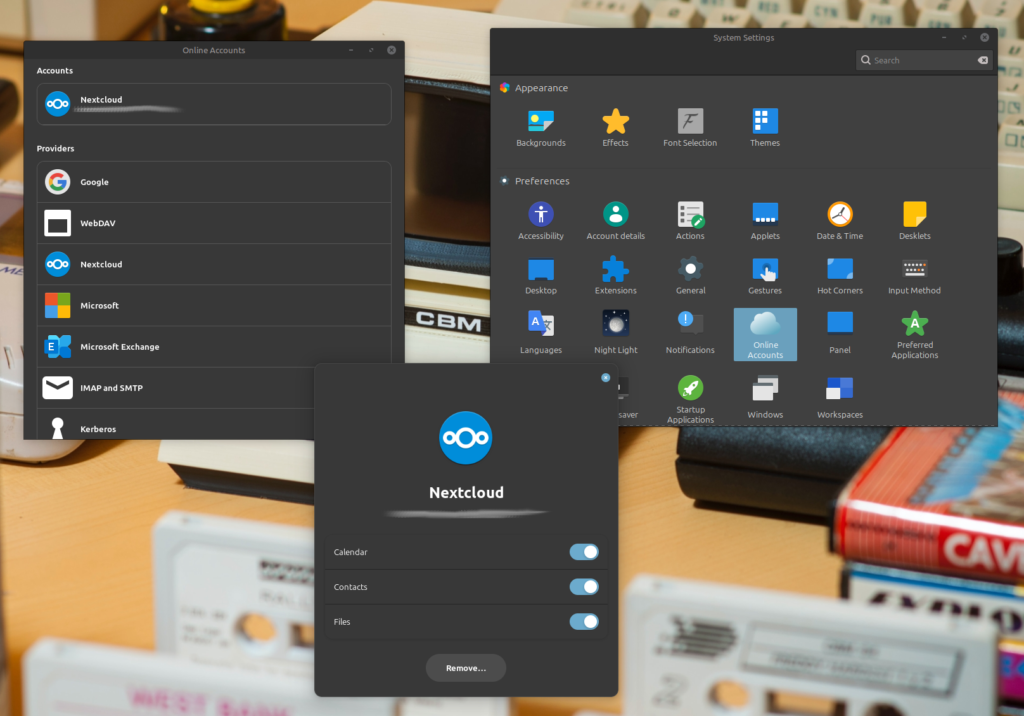Image resolution: width=1024 pixels, height=716 pixels.
Task: Add a WebDAV provider
Action: [x=214, y=223]
